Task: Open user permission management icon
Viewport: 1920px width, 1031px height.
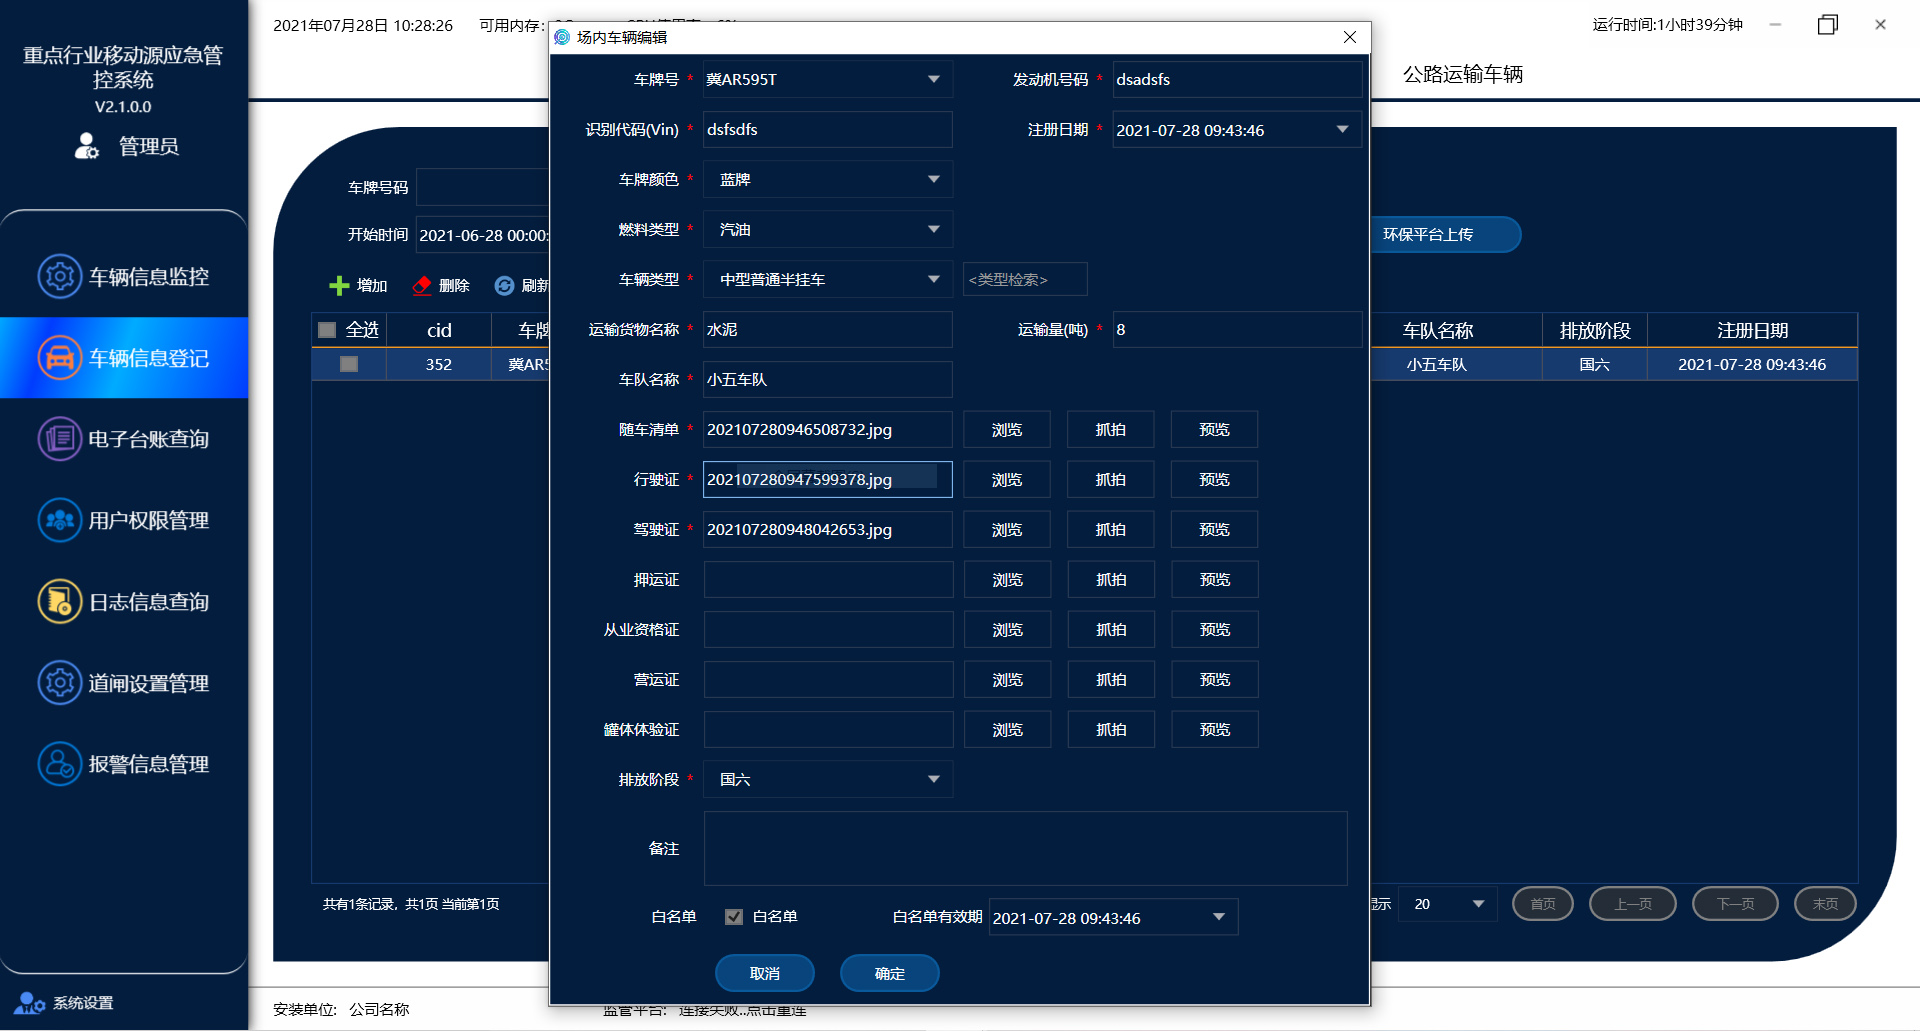Action: [x=59, y=520]
